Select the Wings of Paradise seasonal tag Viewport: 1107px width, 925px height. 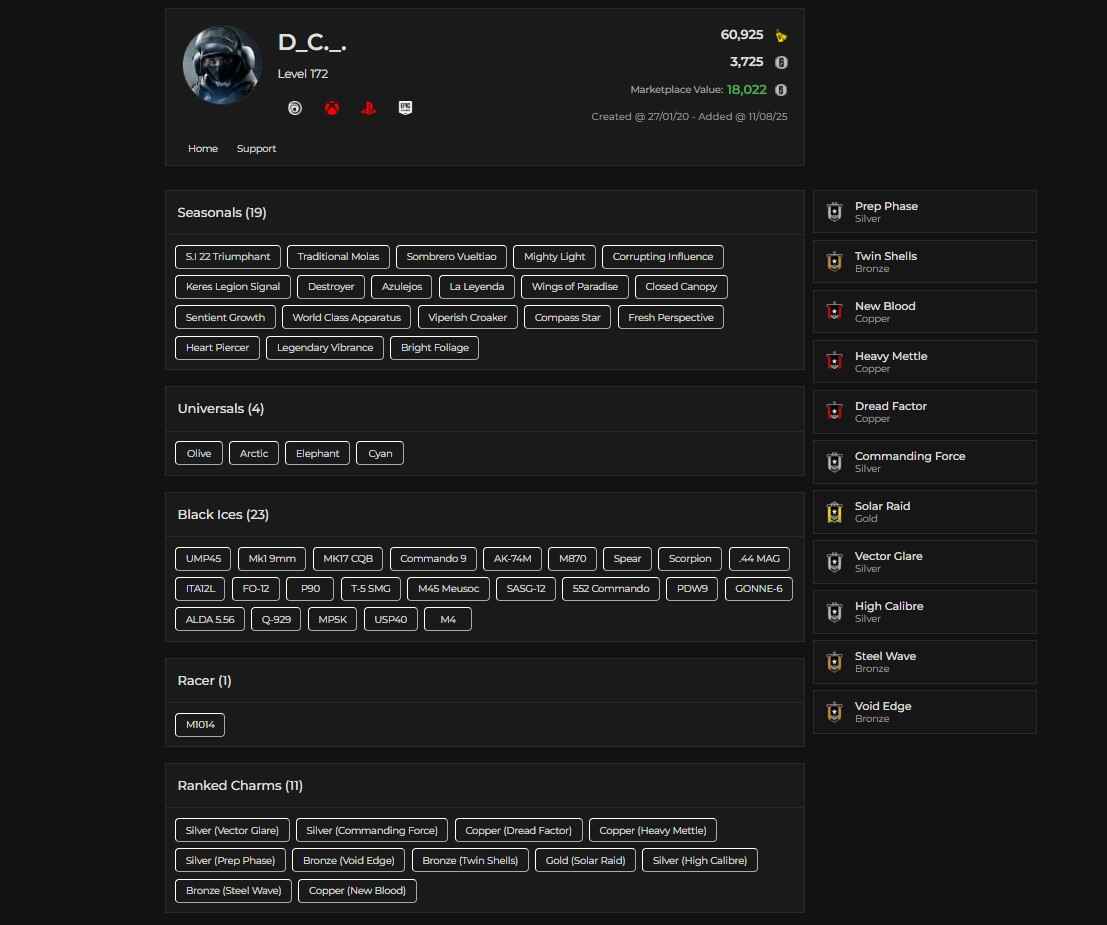[x=574, y=287]
